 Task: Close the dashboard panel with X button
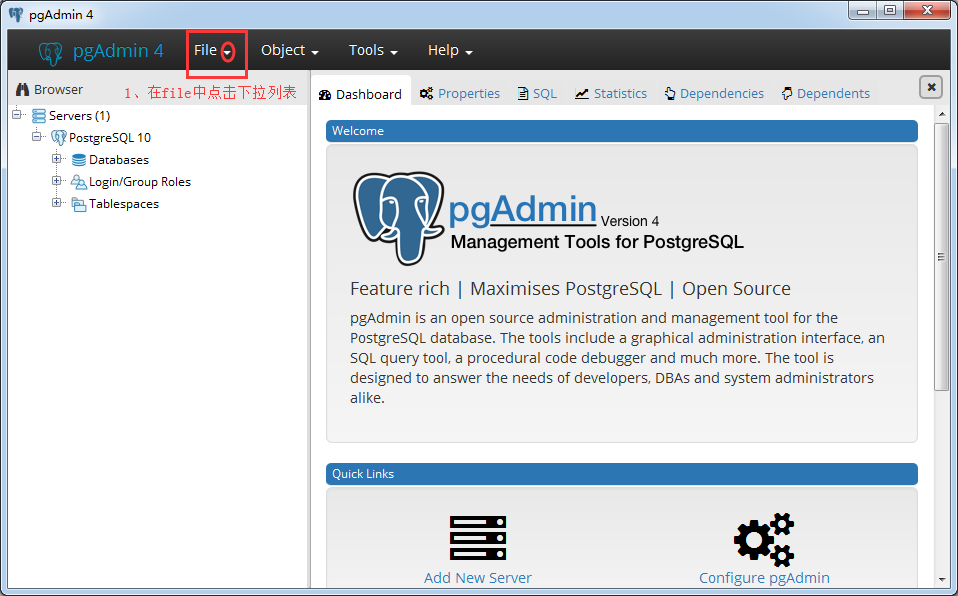point(931,87)
